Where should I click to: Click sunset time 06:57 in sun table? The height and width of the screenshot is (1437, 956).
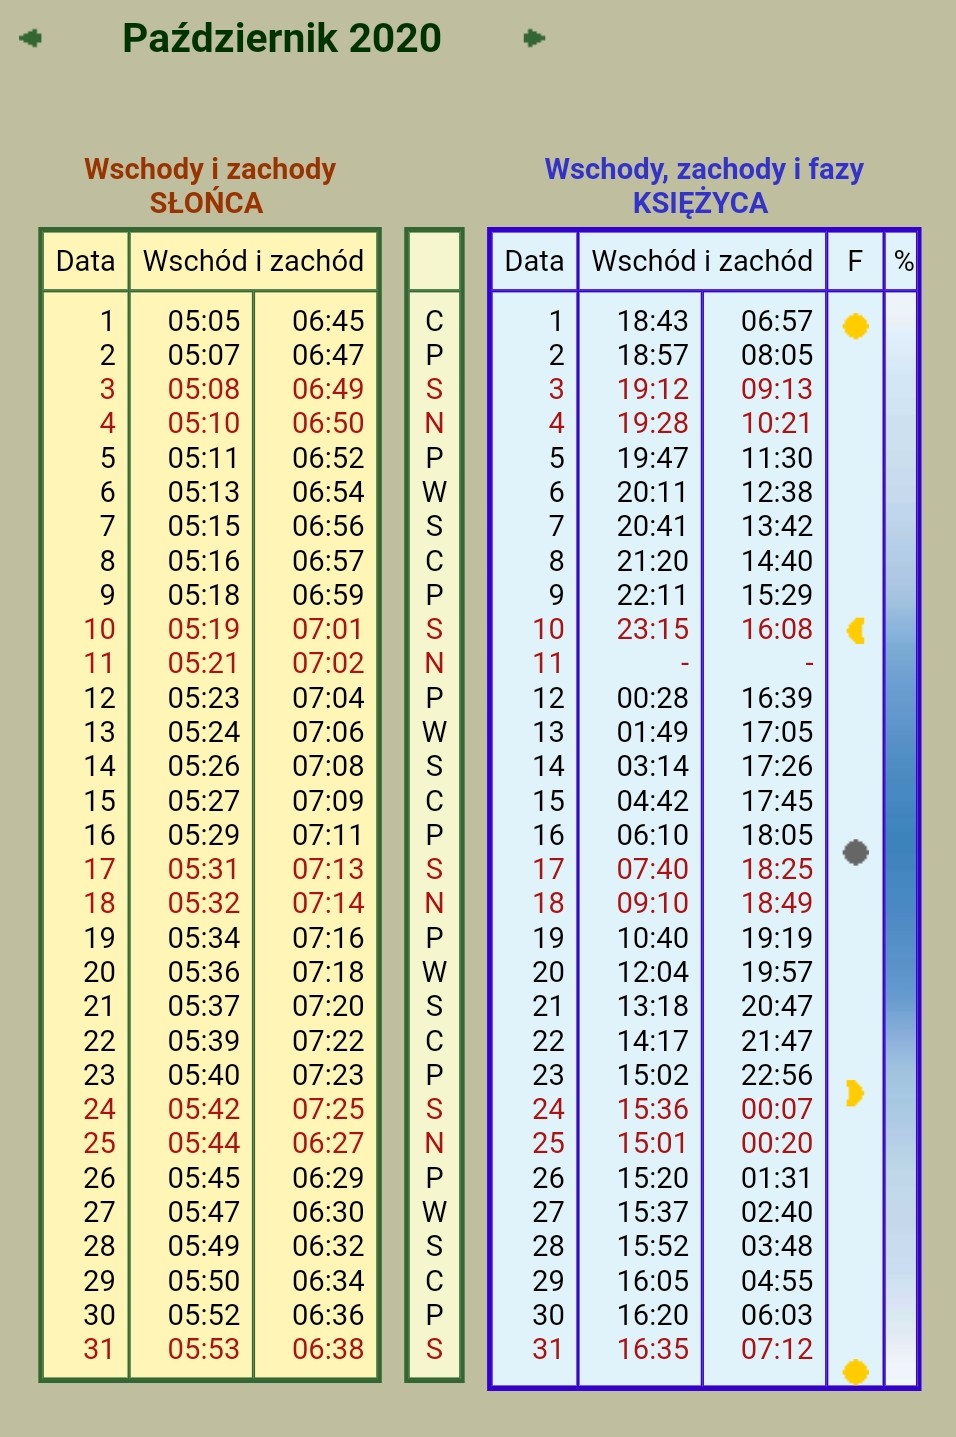click(x=328, y=561)
